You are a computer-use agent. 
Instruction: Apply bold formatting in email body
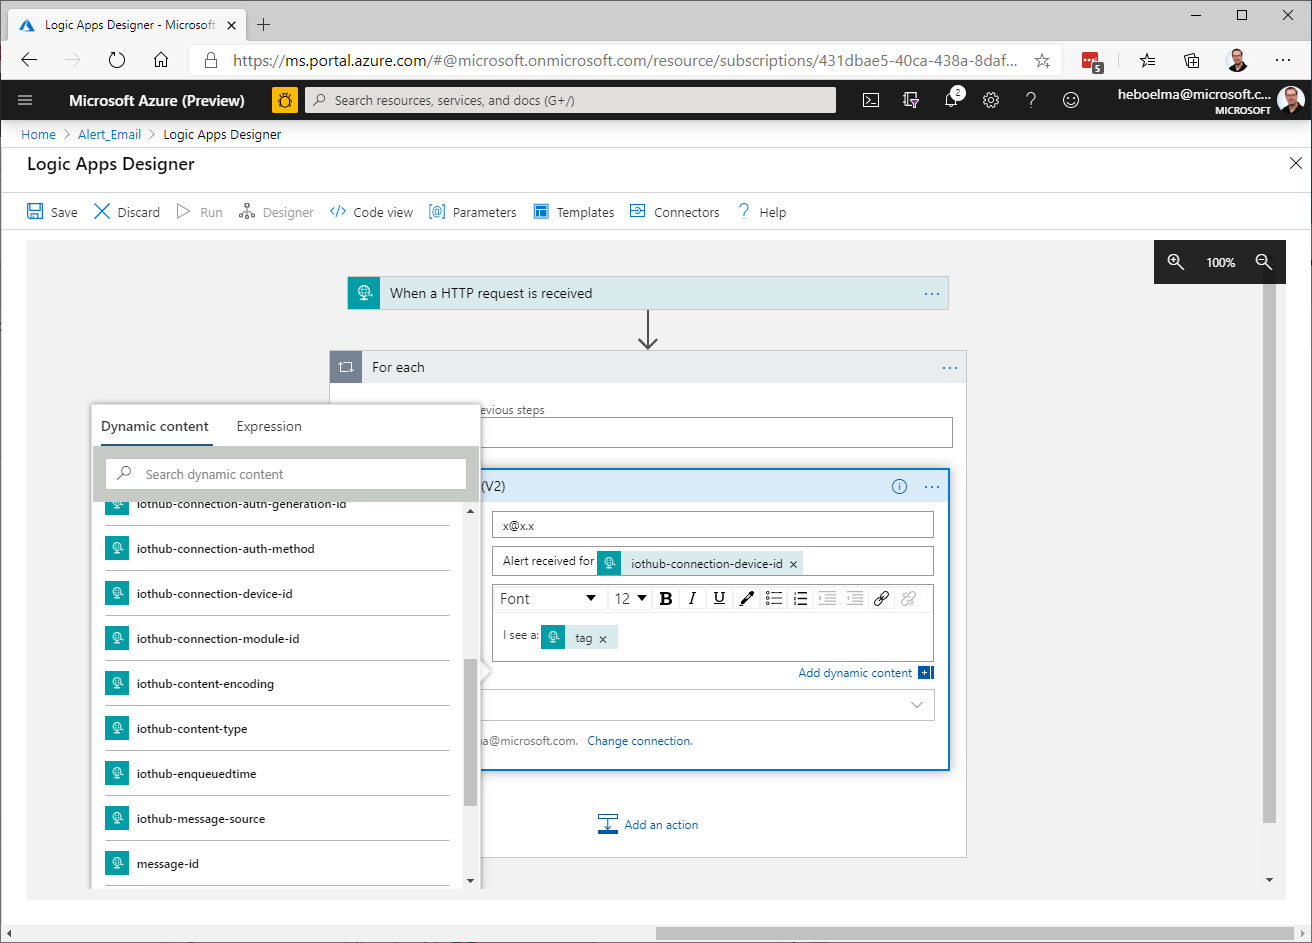[x=666, y=598]
